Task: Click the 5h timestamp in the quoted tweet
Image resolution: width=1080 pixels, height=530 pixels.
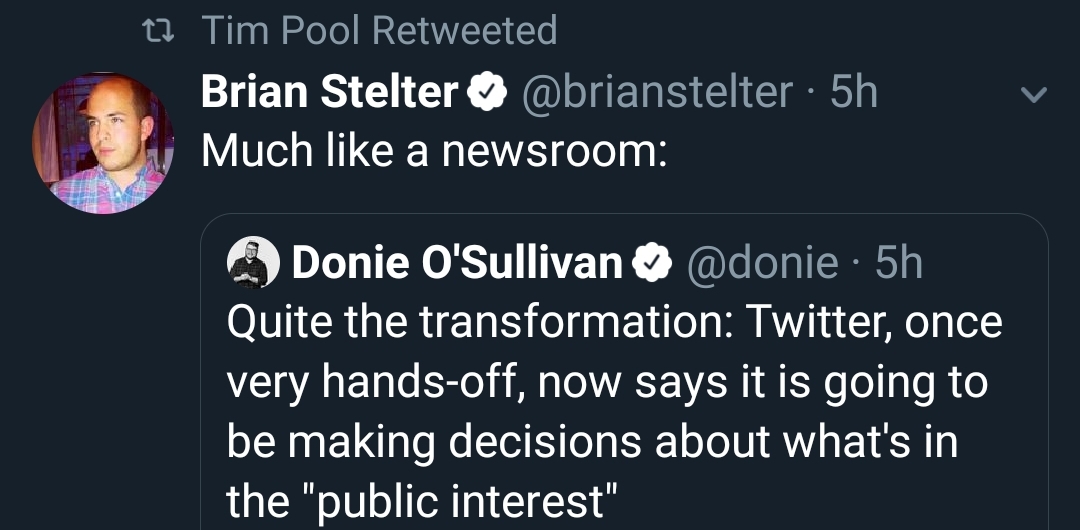Action: [898, 263]
